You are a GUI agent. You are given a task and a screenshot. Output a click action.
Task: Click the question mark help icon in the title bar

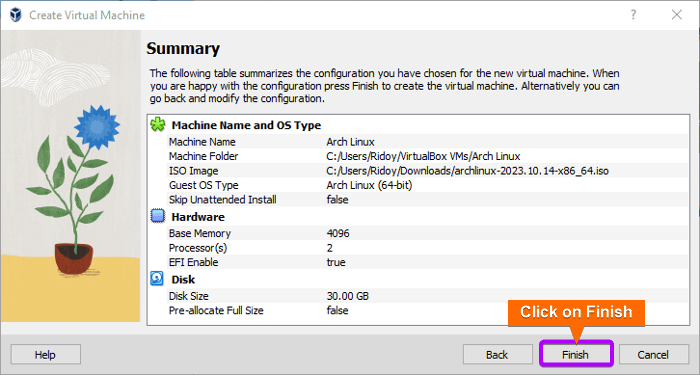(x=633, y=15)
